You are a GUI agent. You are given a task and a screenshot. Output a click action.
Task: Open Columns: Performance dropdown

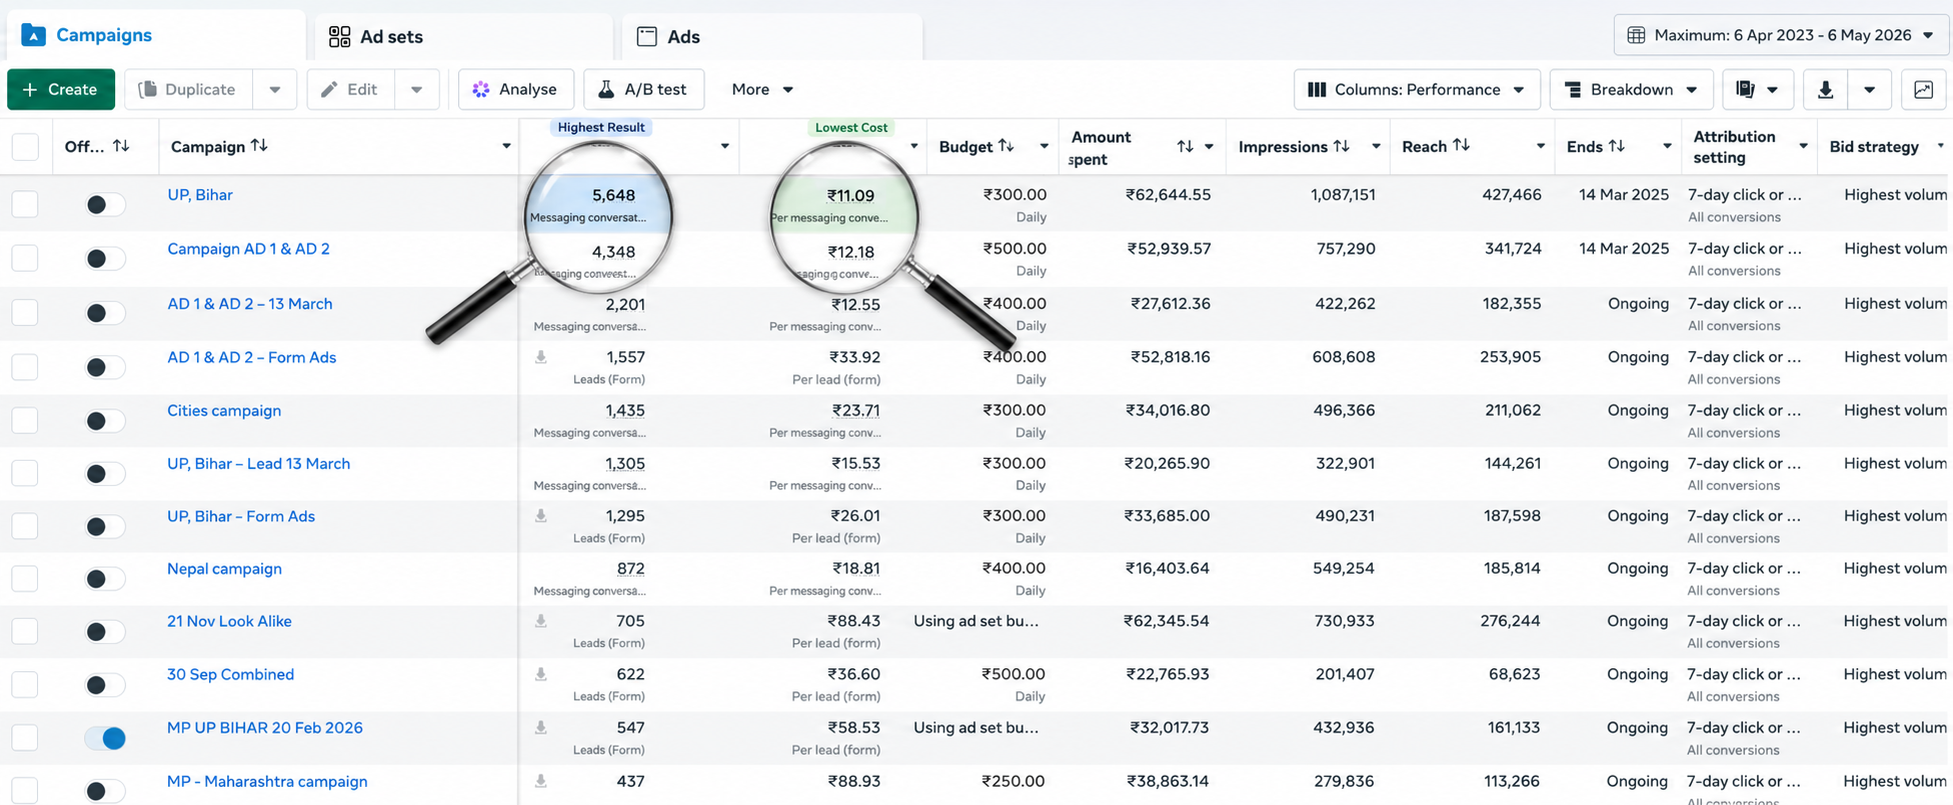pos(1416,89)
